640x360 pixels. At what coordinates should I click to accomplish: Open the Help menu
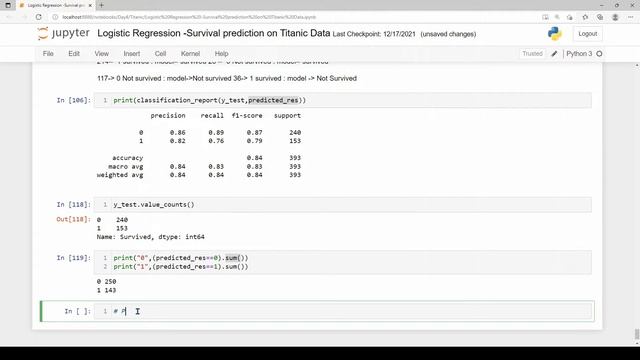click(x=221, y=53)
